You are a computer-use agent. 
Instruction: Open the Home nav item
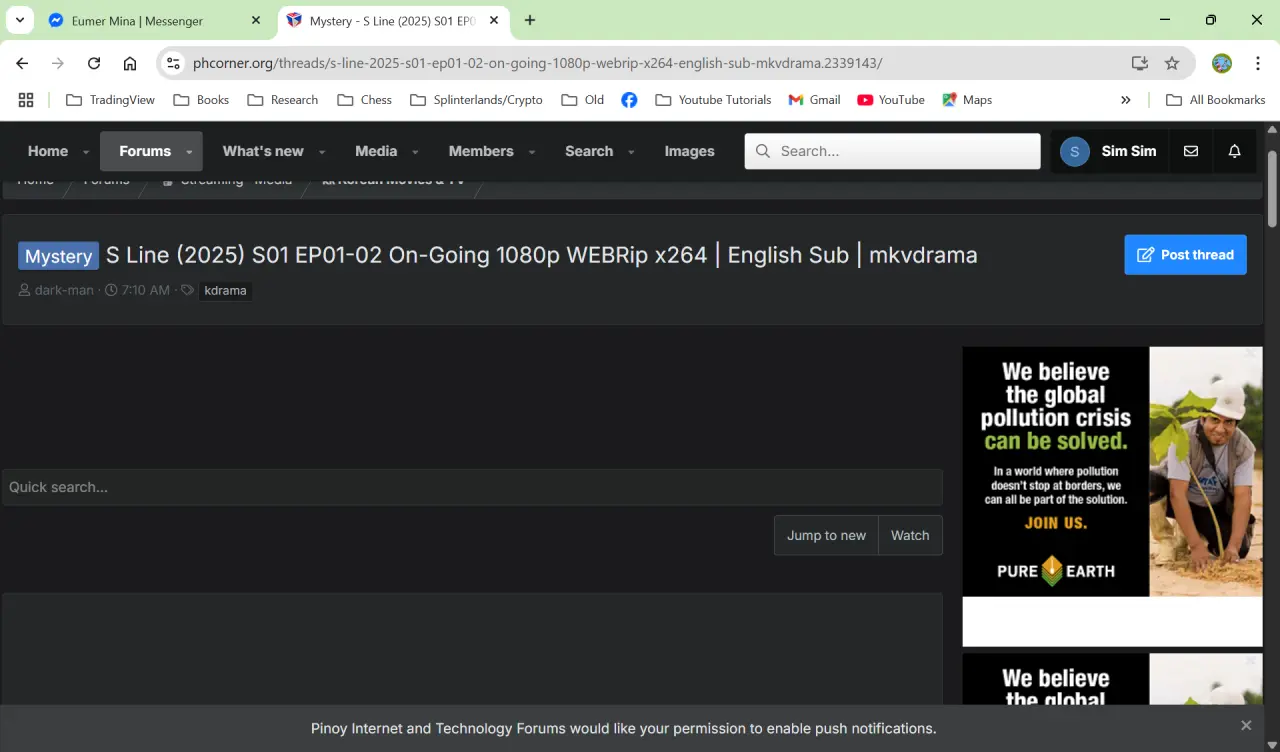[x=47, y=151]
